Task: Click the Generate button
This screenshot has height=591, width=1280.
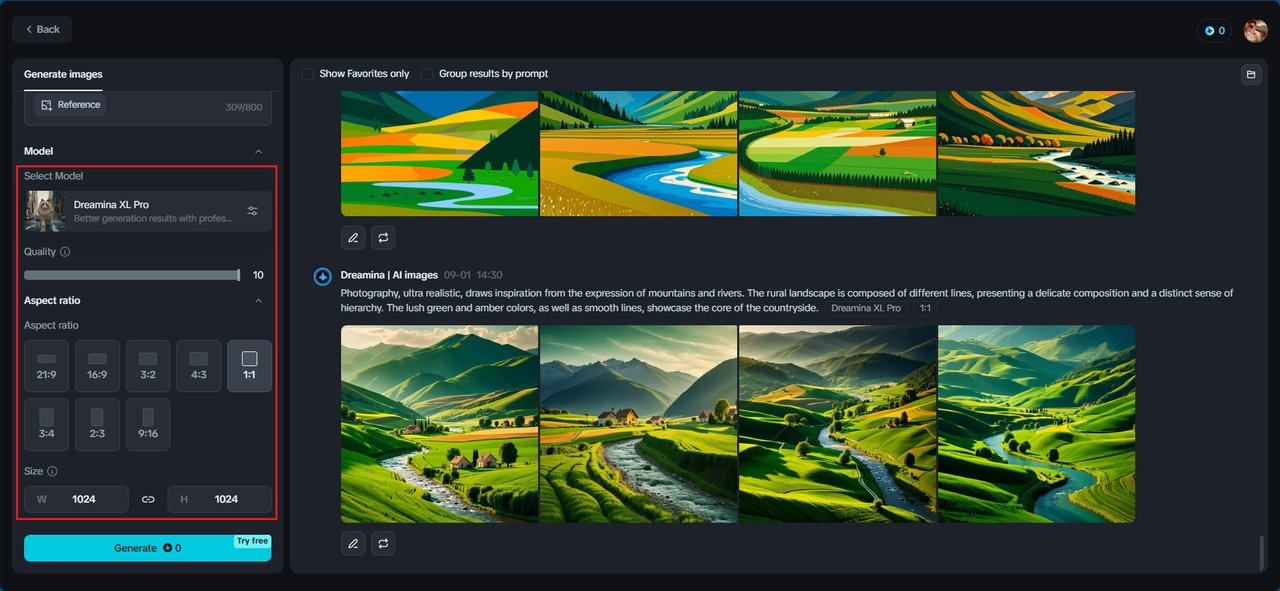Action: pos(148,548)
